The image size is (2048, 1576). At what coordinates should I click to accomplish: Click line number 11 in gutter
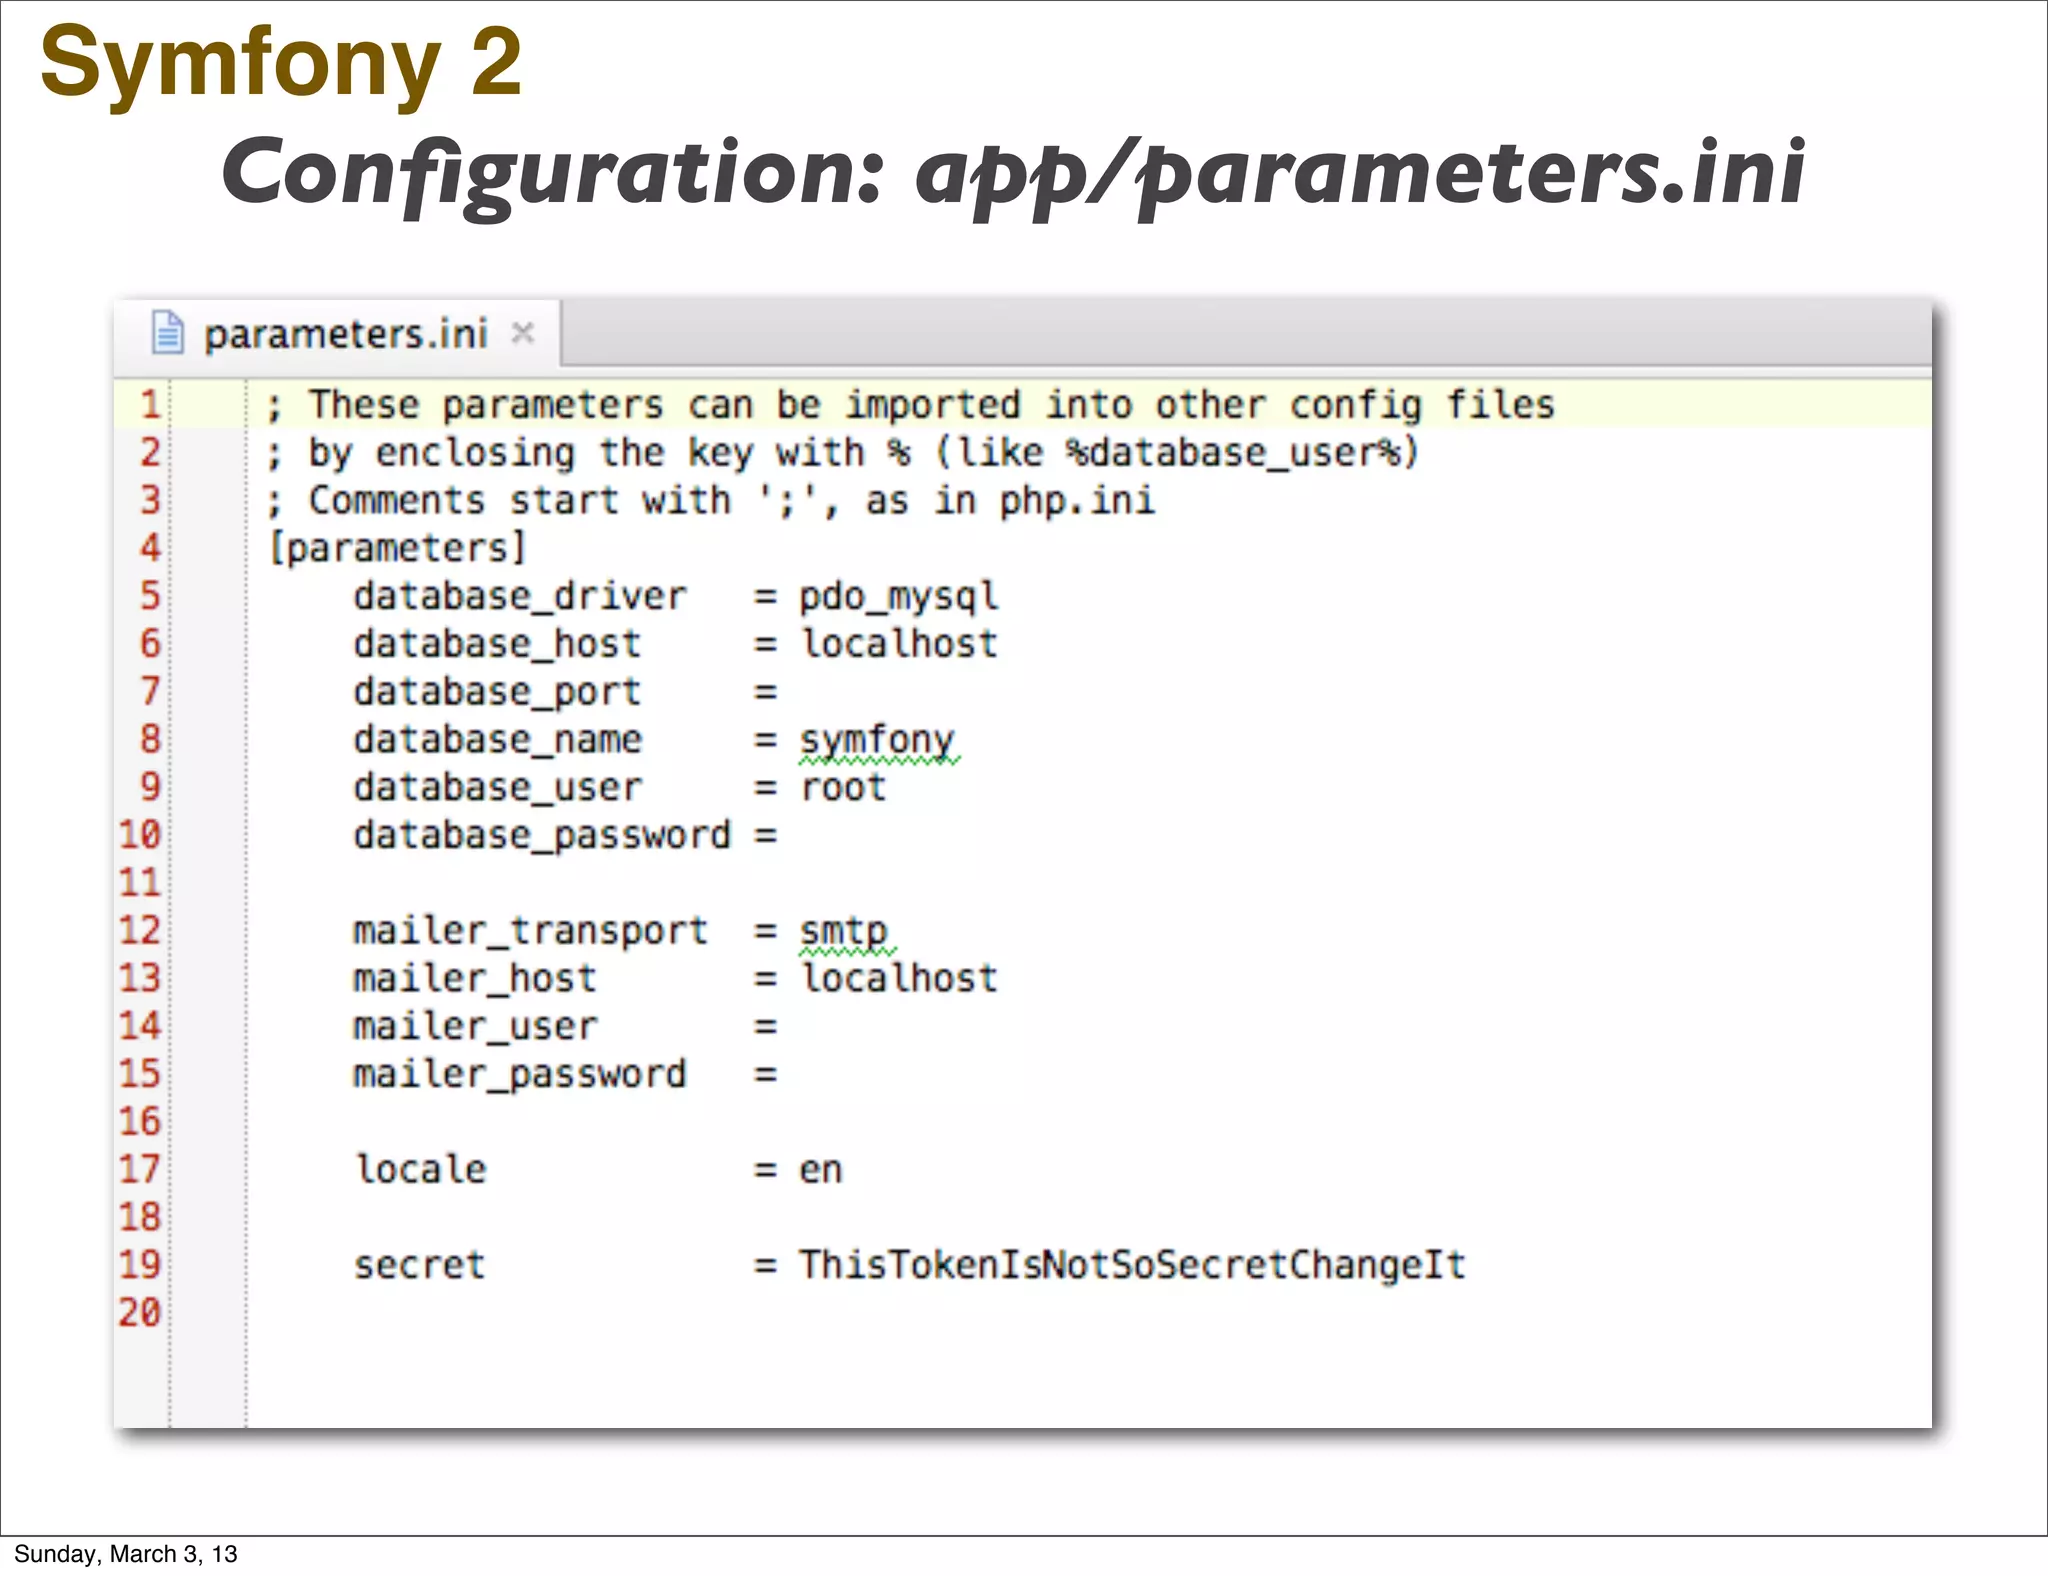[x=140, y=883]
